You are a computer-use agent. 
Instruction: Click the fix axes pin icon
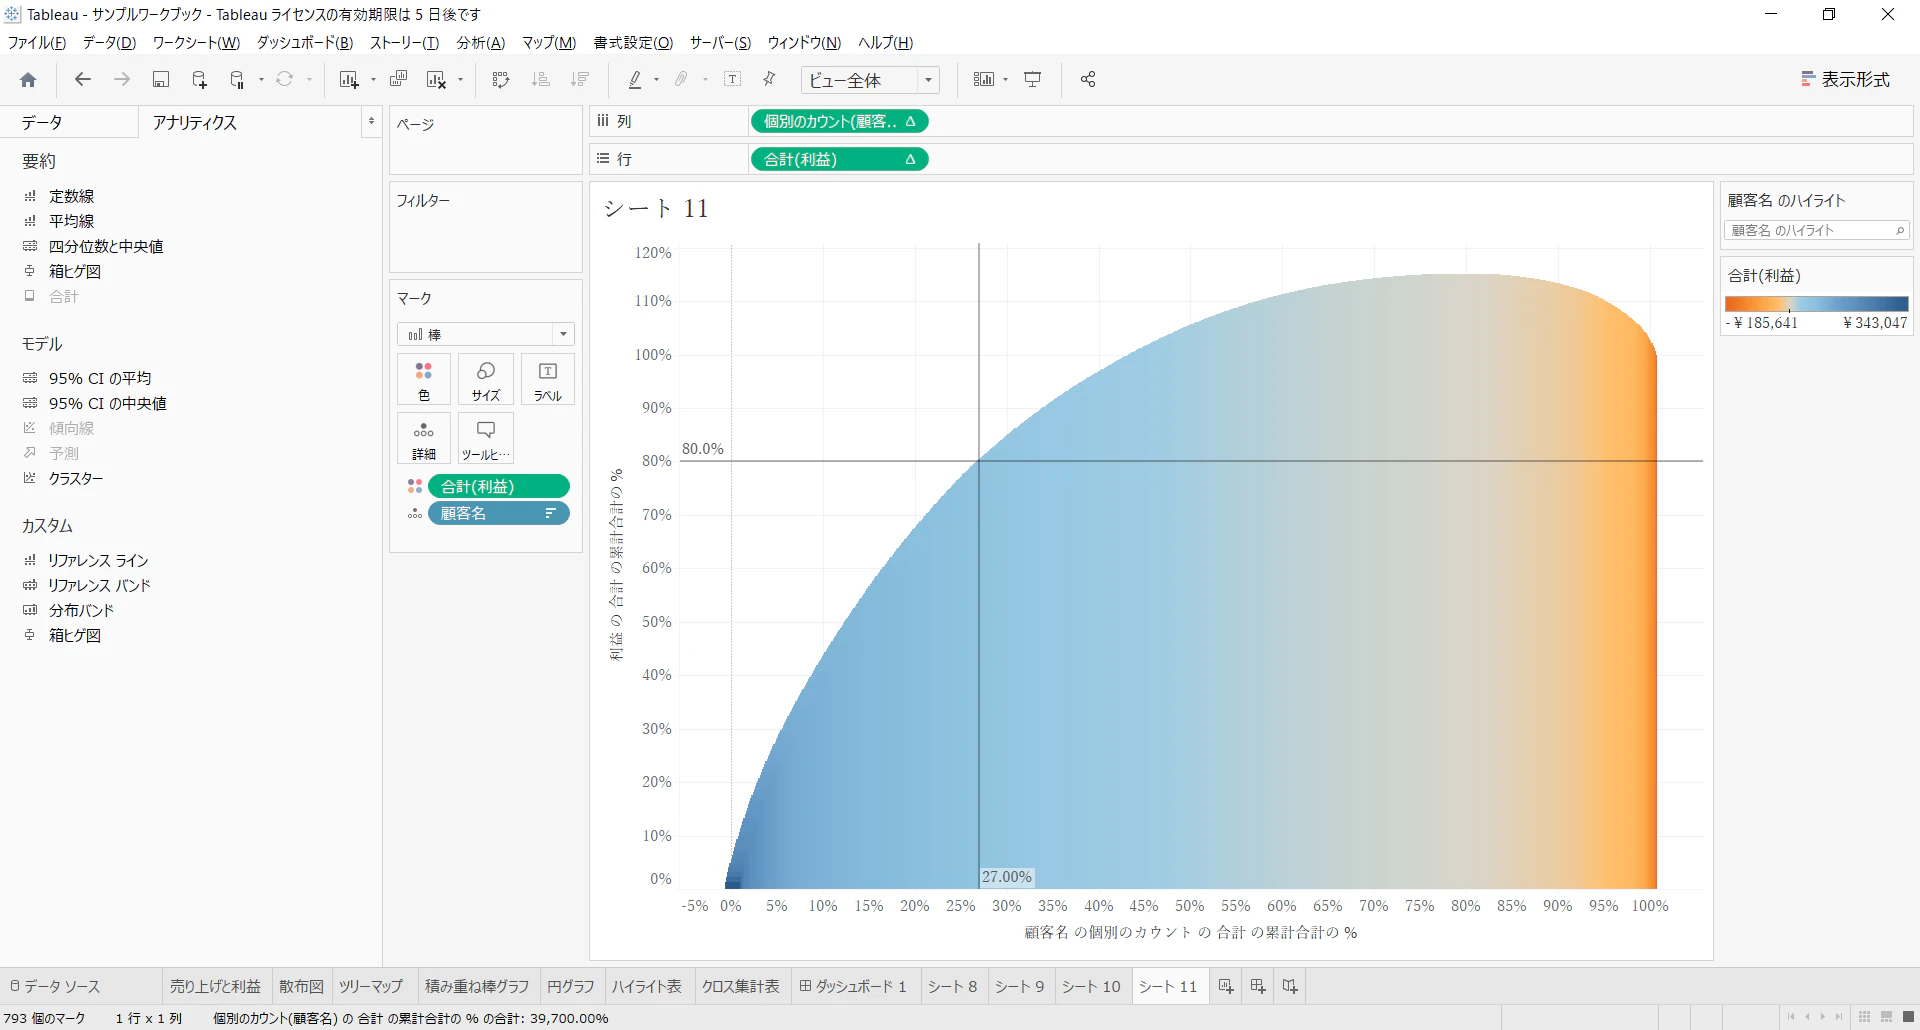click(769, 80)
